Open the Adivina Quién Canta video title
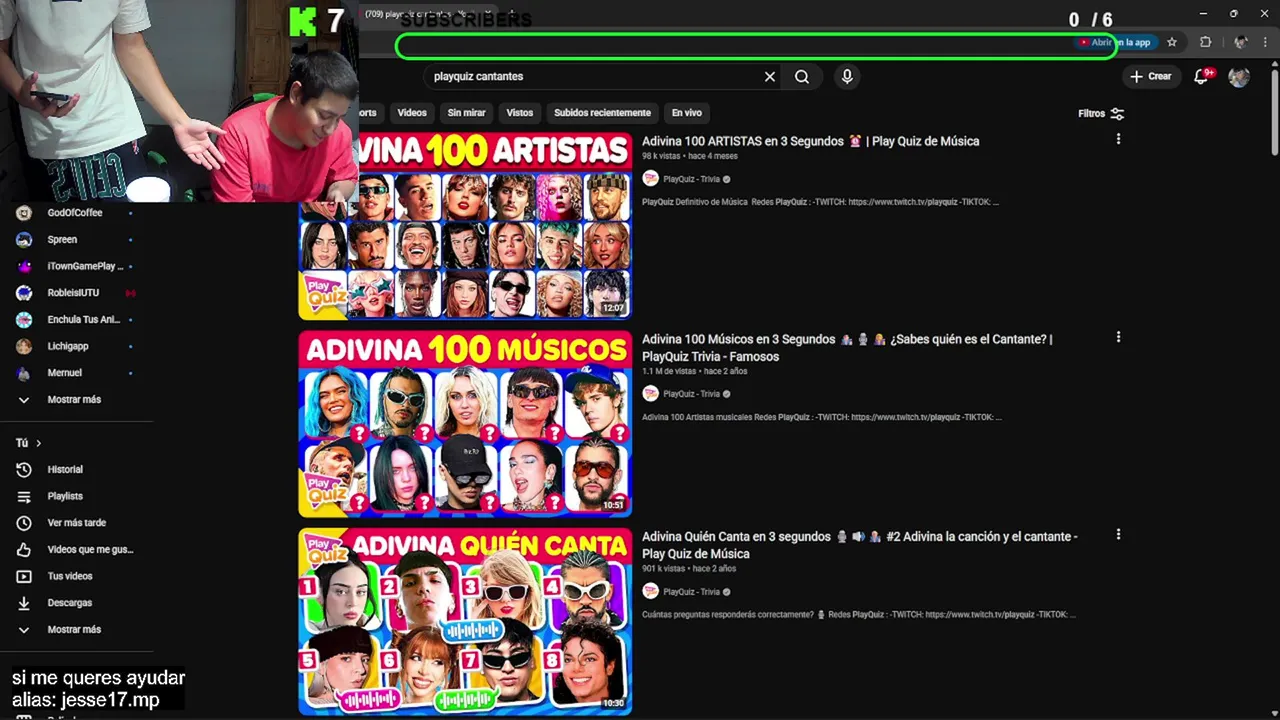This screenshot has height=720, width=1280. tap(860, 545)
